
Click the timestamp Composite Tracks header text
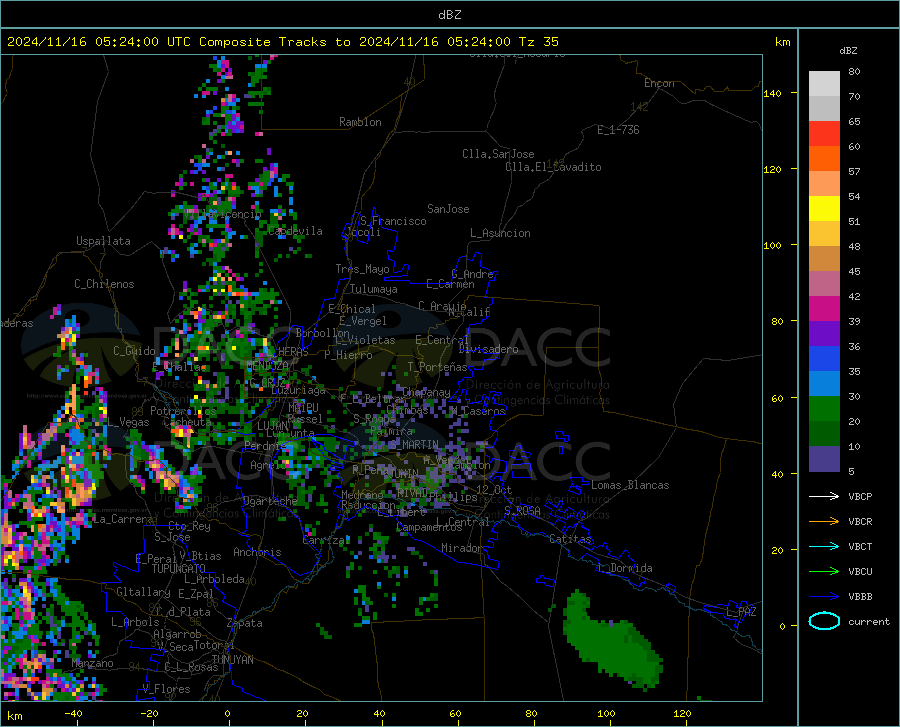pos(283,42)
